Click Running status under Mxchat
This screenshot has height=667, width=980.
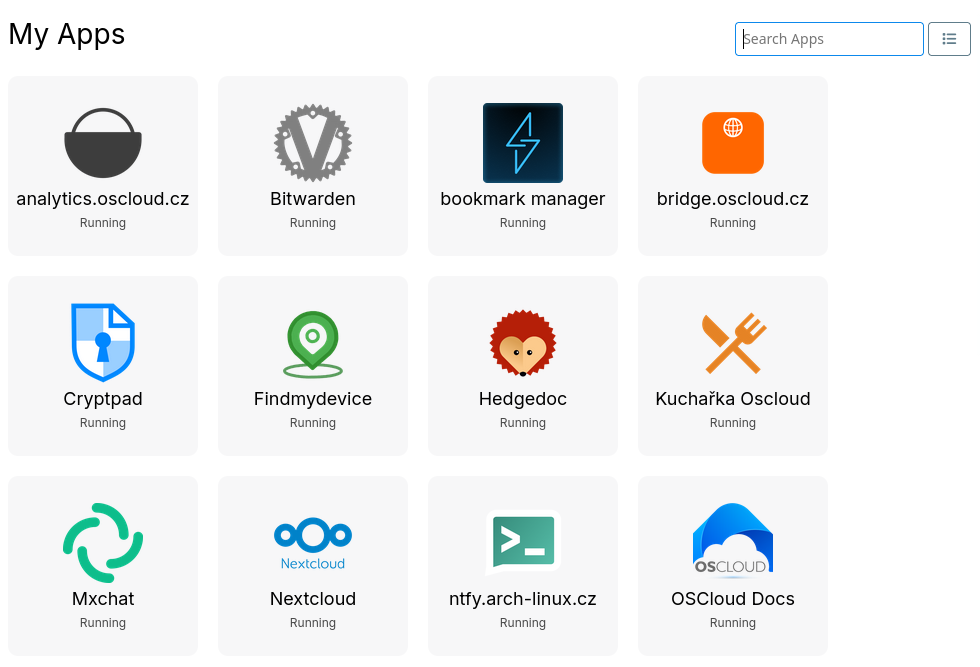[103, 623]
